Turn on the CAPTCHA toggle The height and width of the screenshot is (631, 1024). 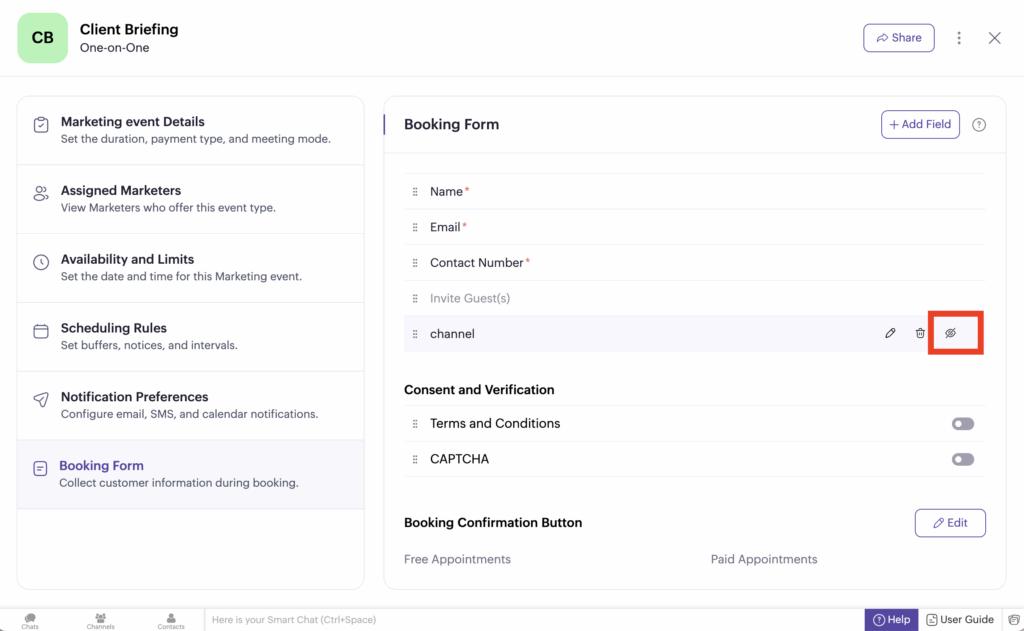point(962,459)
